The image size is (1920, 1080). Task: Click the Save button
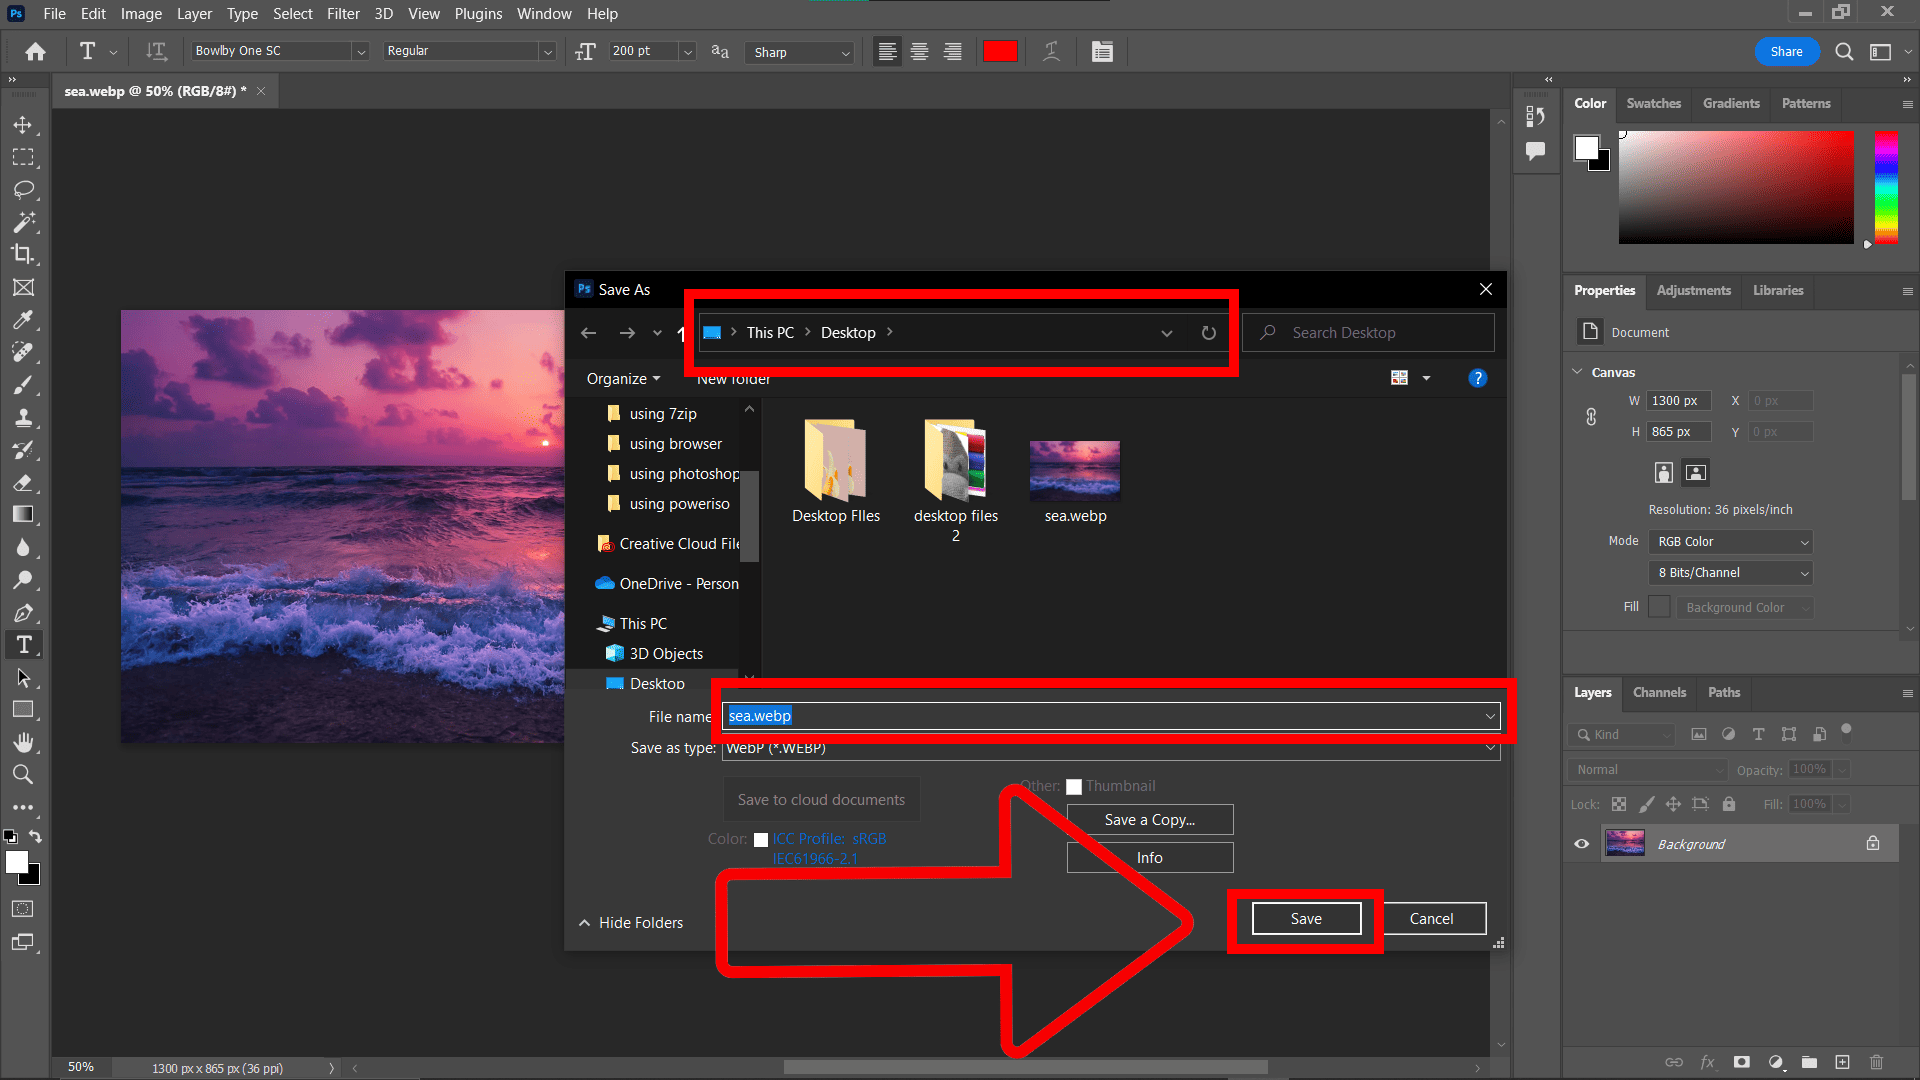(x=1306, y=918)
